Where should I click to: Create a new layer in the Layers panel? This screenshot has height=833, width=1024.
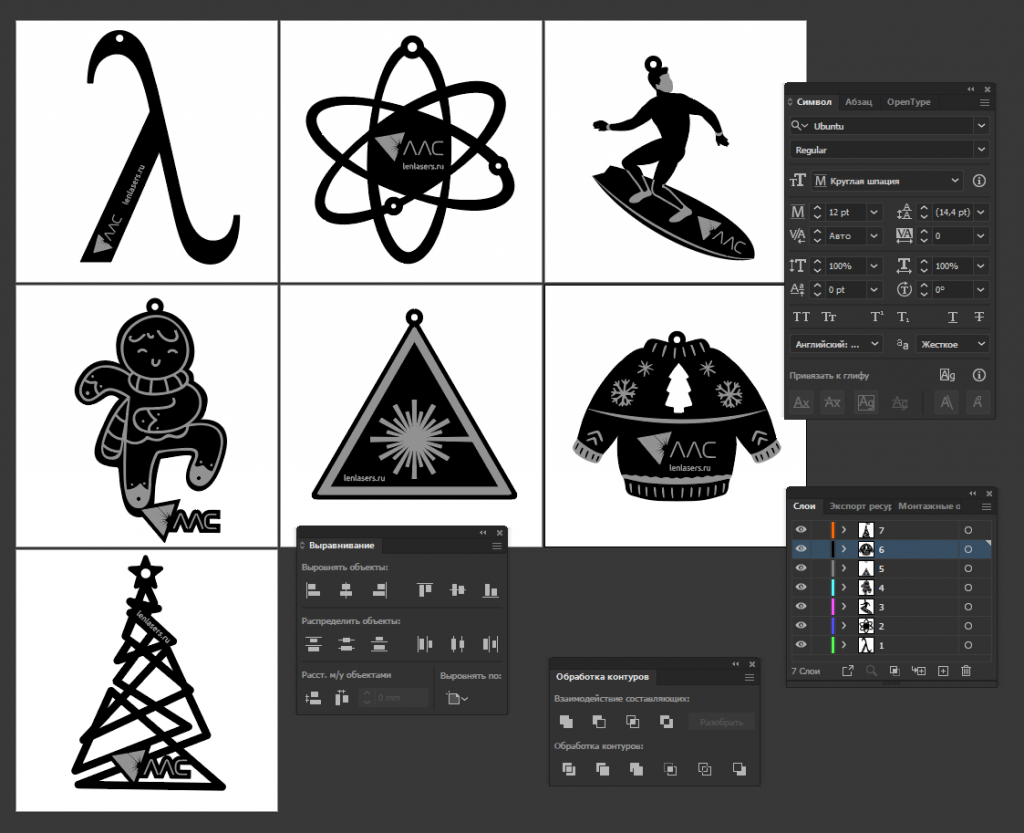tap(942, 671)
